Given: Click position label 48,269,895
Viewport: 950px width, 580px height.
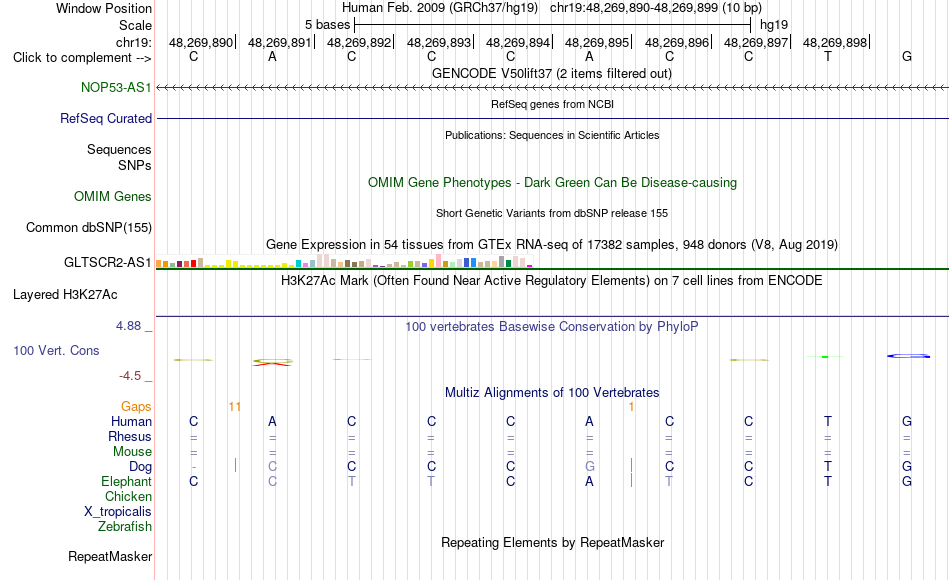Looking at the screenshot, I should 597,42.
